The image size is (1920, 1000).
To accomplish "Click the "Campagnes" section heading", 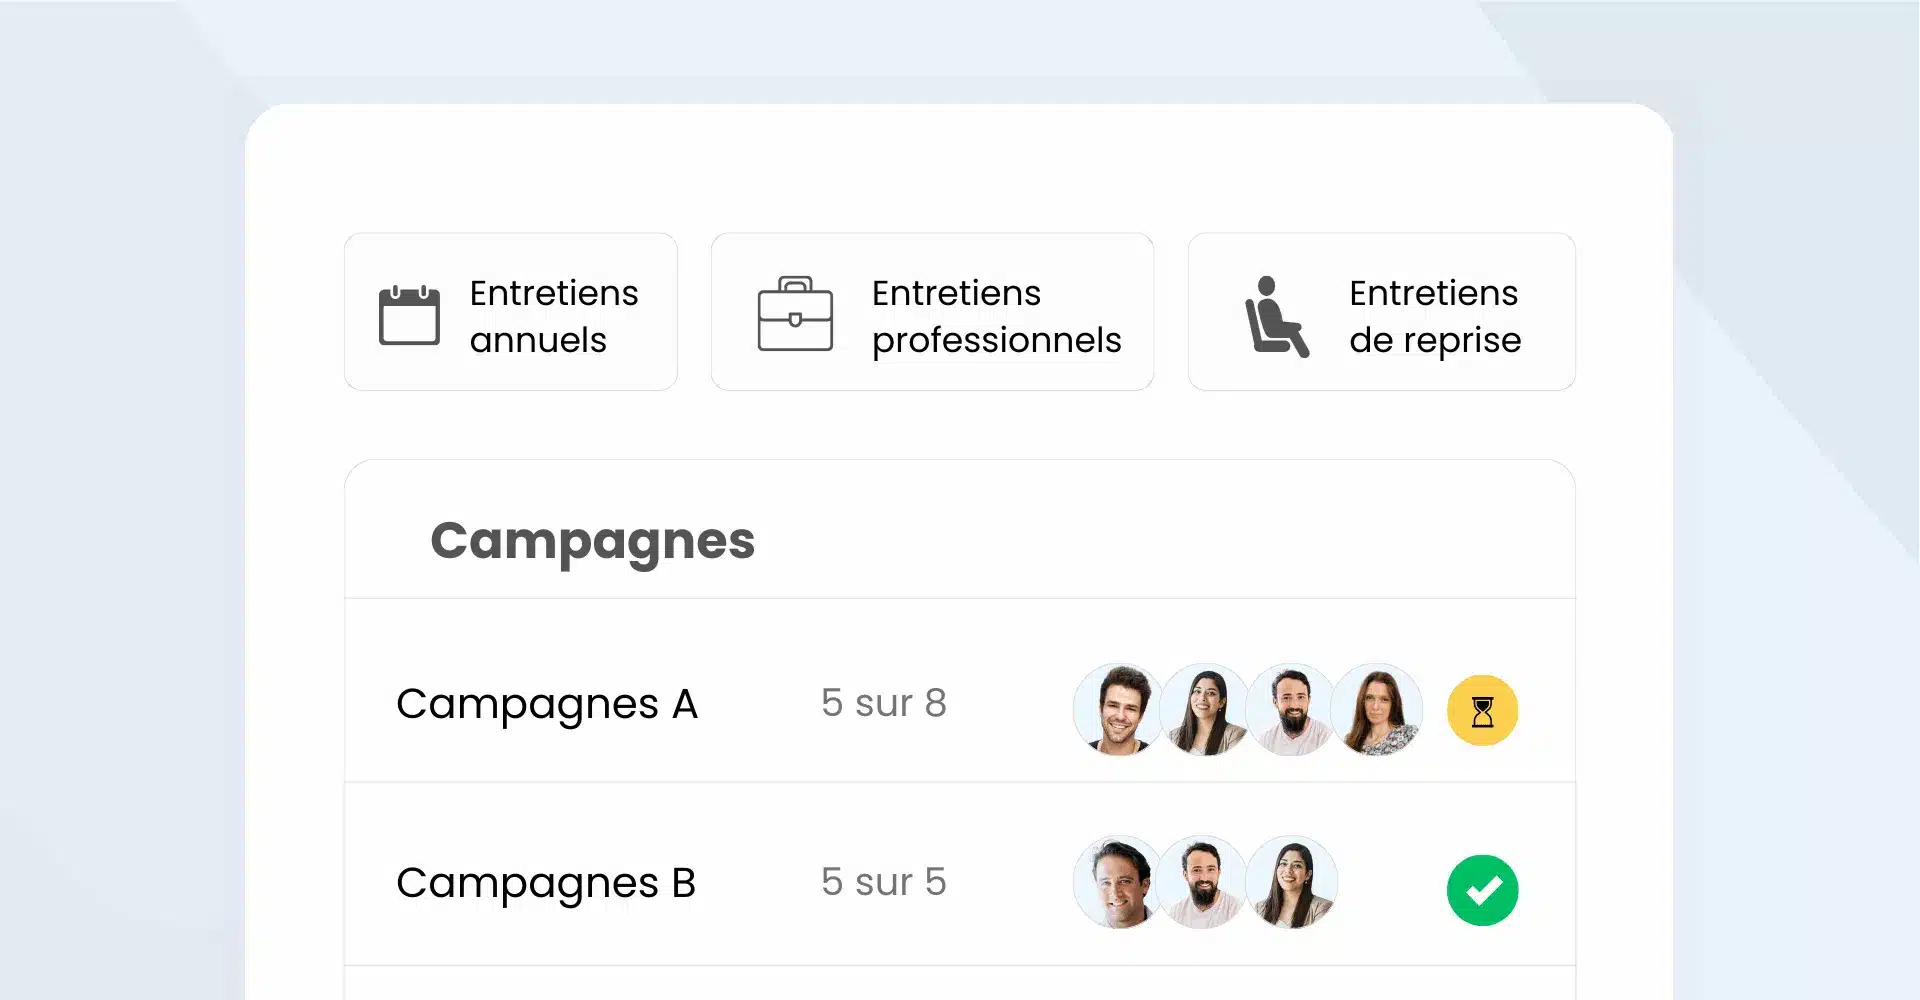I will 592,541.
